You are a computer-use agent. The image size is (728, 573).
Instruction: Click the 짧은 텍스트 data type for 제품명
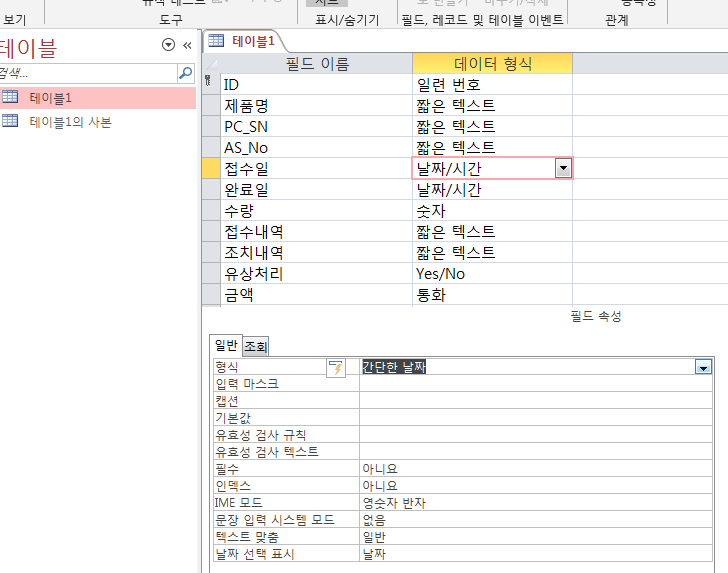[493, 105]
